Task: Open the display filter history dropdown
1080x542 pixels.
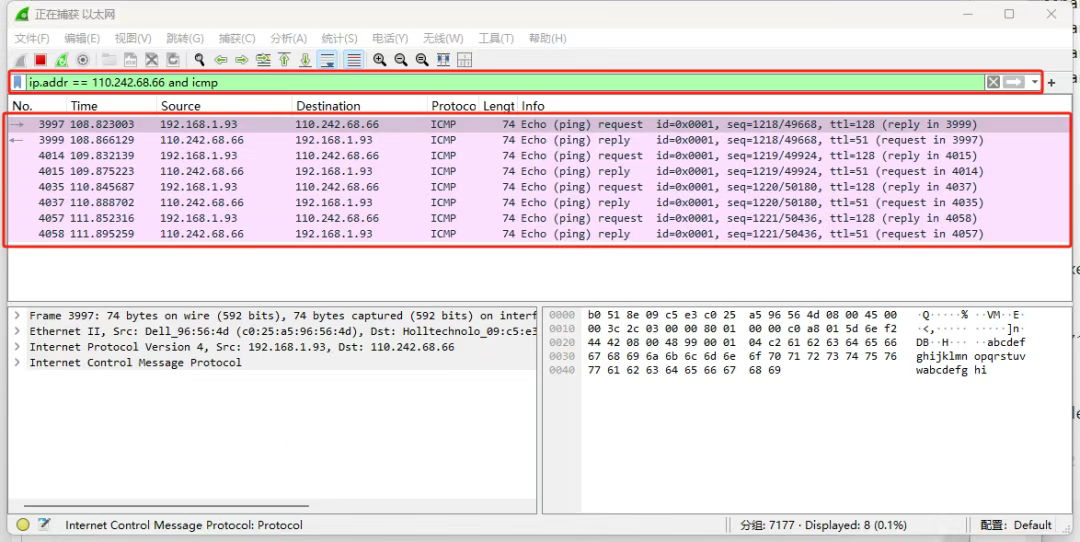Action: pyautogui.click(x=1035, y=82)
